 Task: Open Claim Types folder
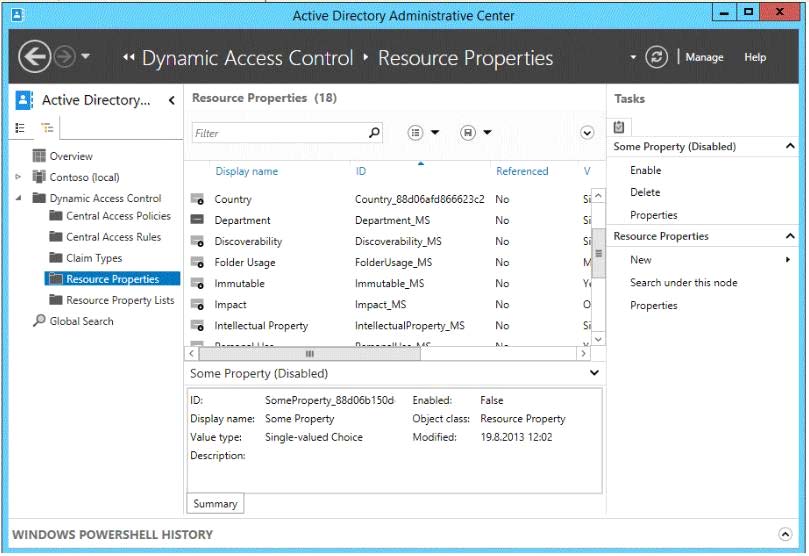94,258
